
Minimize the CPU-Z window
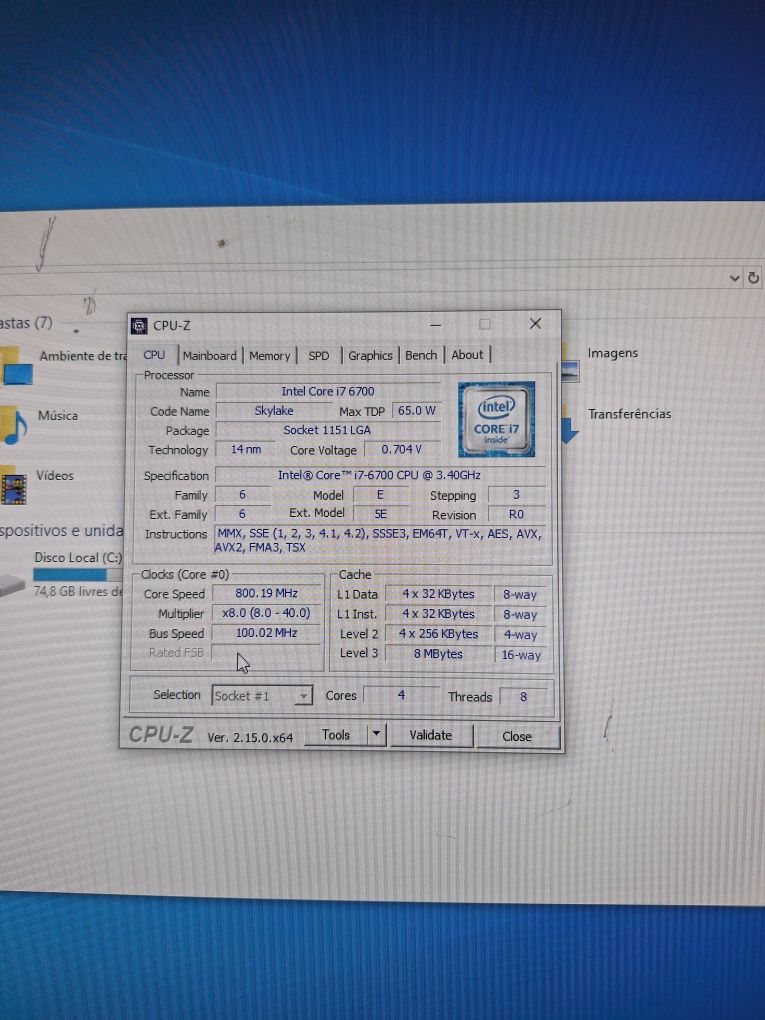coord(436,324)
